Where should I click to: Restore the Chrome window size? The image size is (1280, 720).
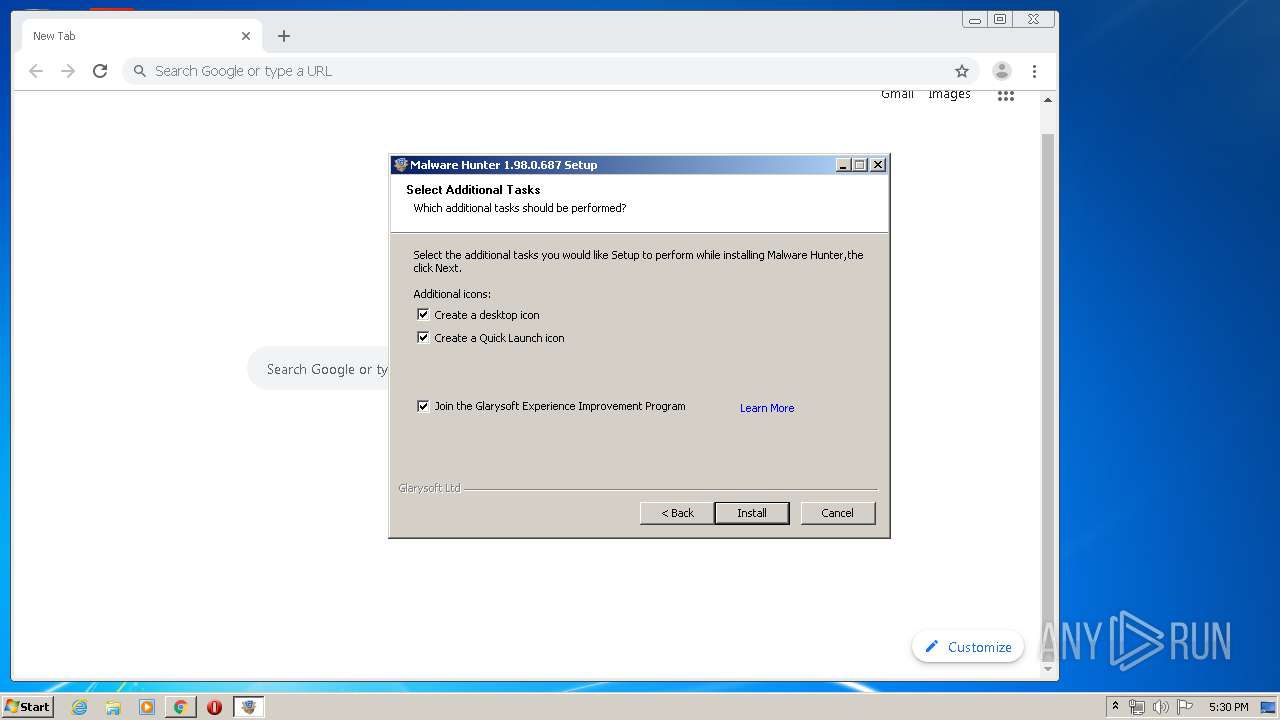coord(1000,19)
